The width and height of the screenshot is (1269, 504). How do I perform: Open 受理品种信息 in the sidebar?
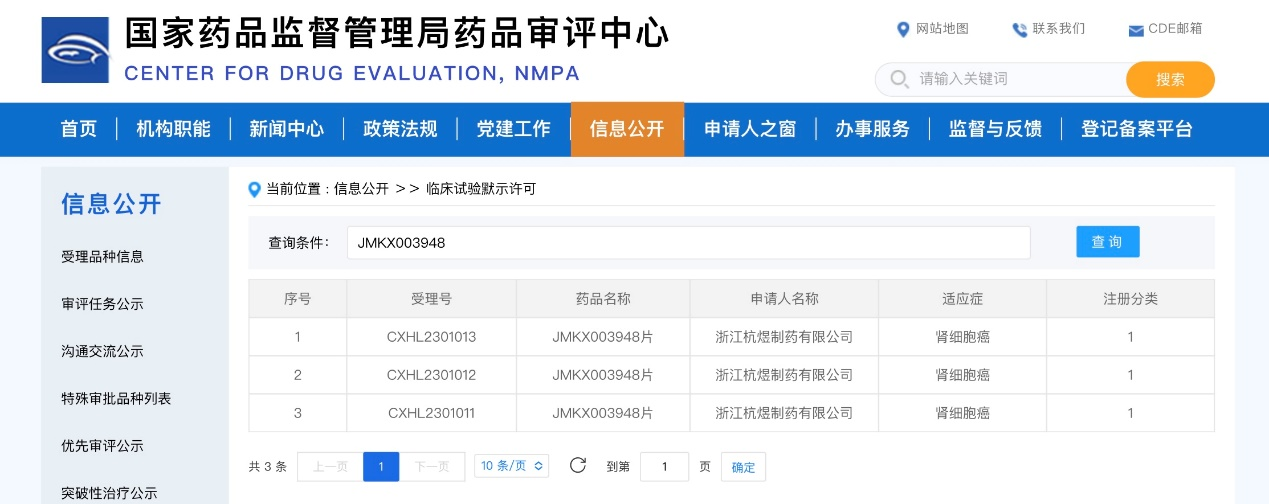(x=102, y=256)
